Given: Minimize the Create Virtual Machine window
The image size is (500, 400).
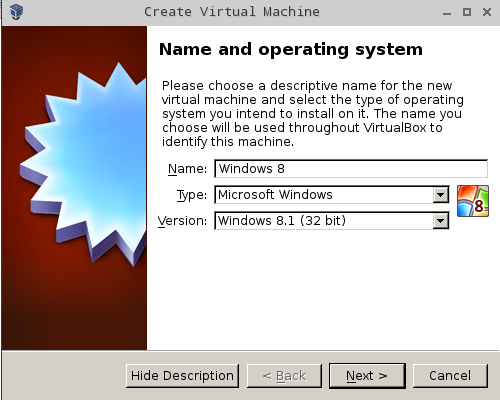Looking at the screenshot, I should click(447, 13).
